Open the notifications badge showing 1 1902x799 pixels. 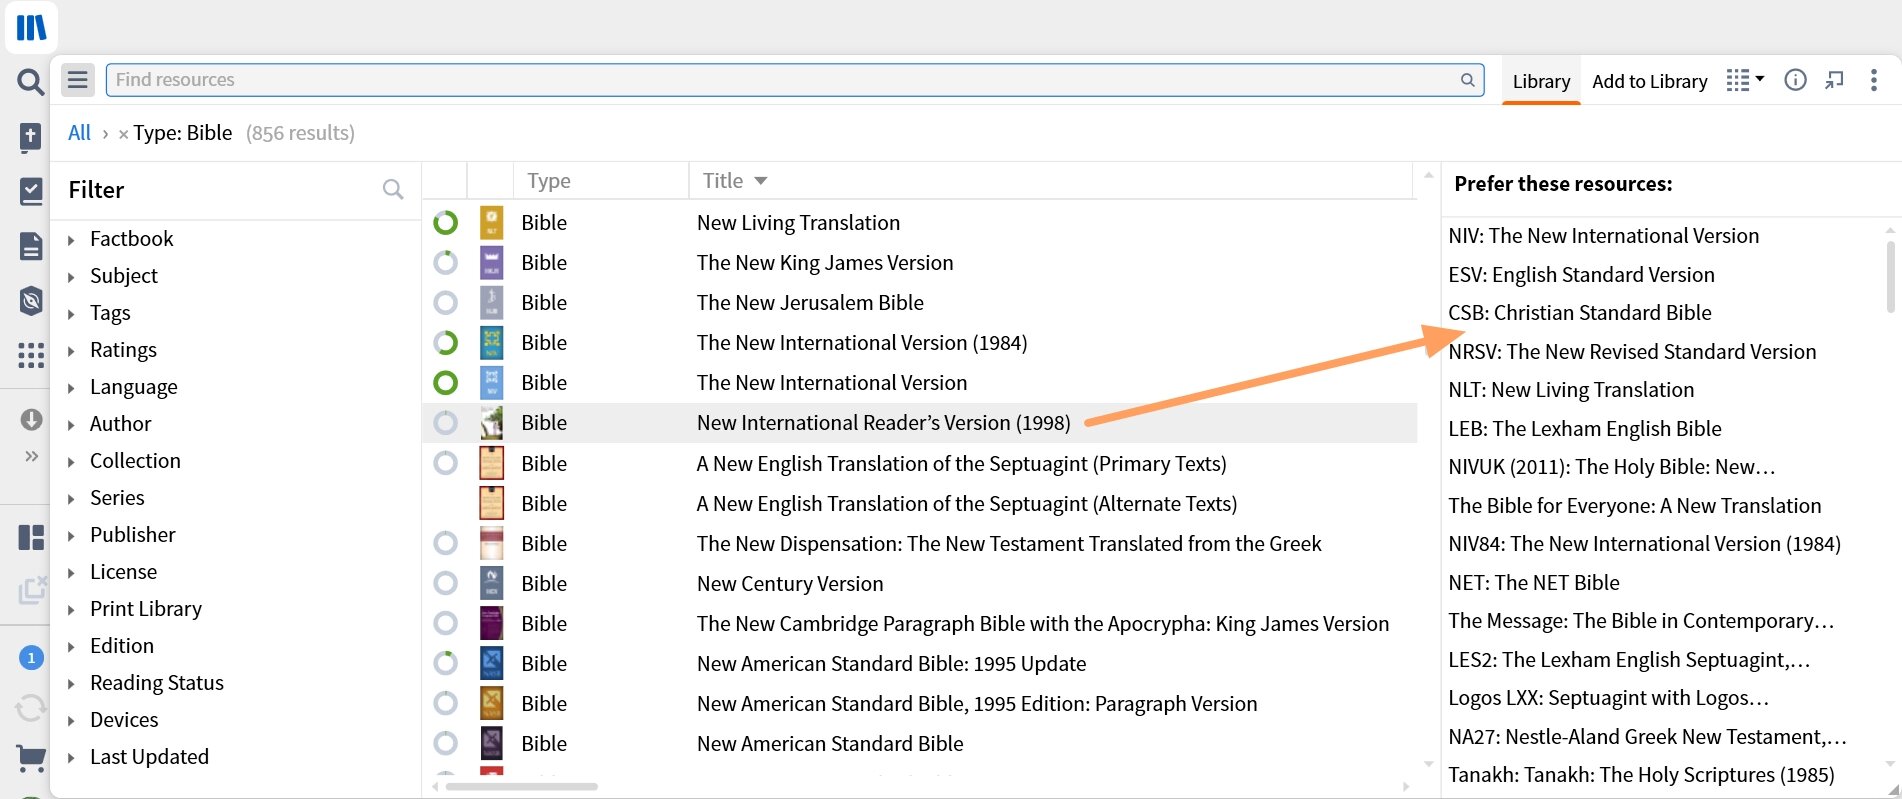pyautogui.click(x=31, y=657)
